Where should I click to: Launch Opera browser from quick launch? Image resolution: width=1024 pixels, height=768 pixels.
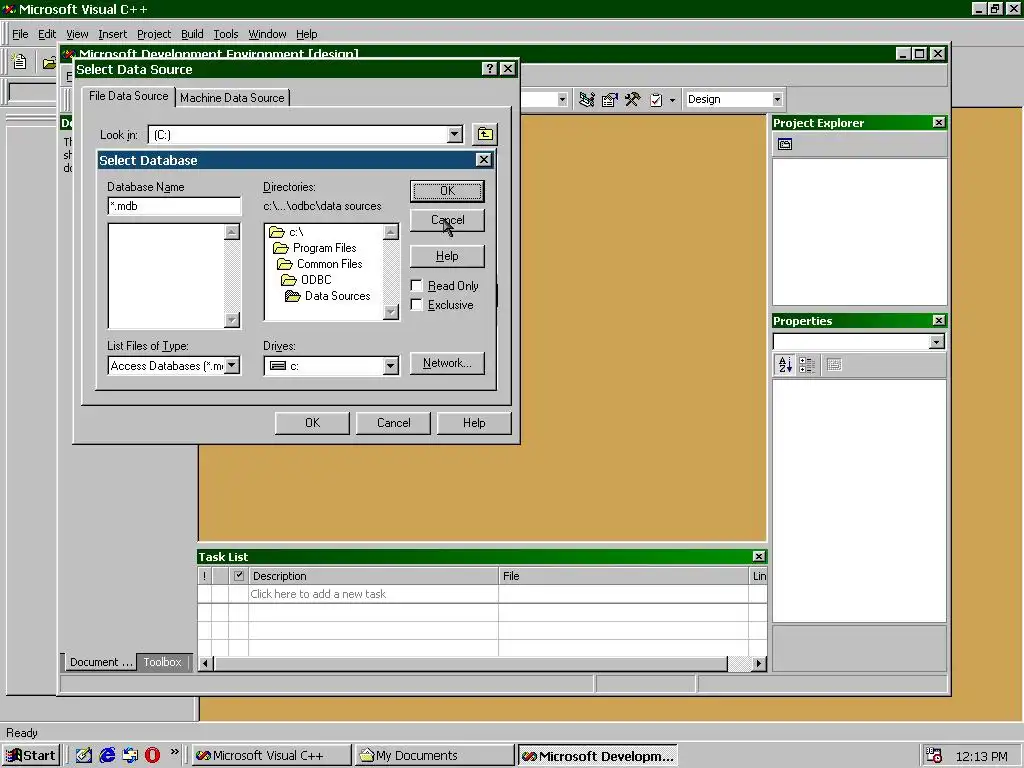pos(152,755)
